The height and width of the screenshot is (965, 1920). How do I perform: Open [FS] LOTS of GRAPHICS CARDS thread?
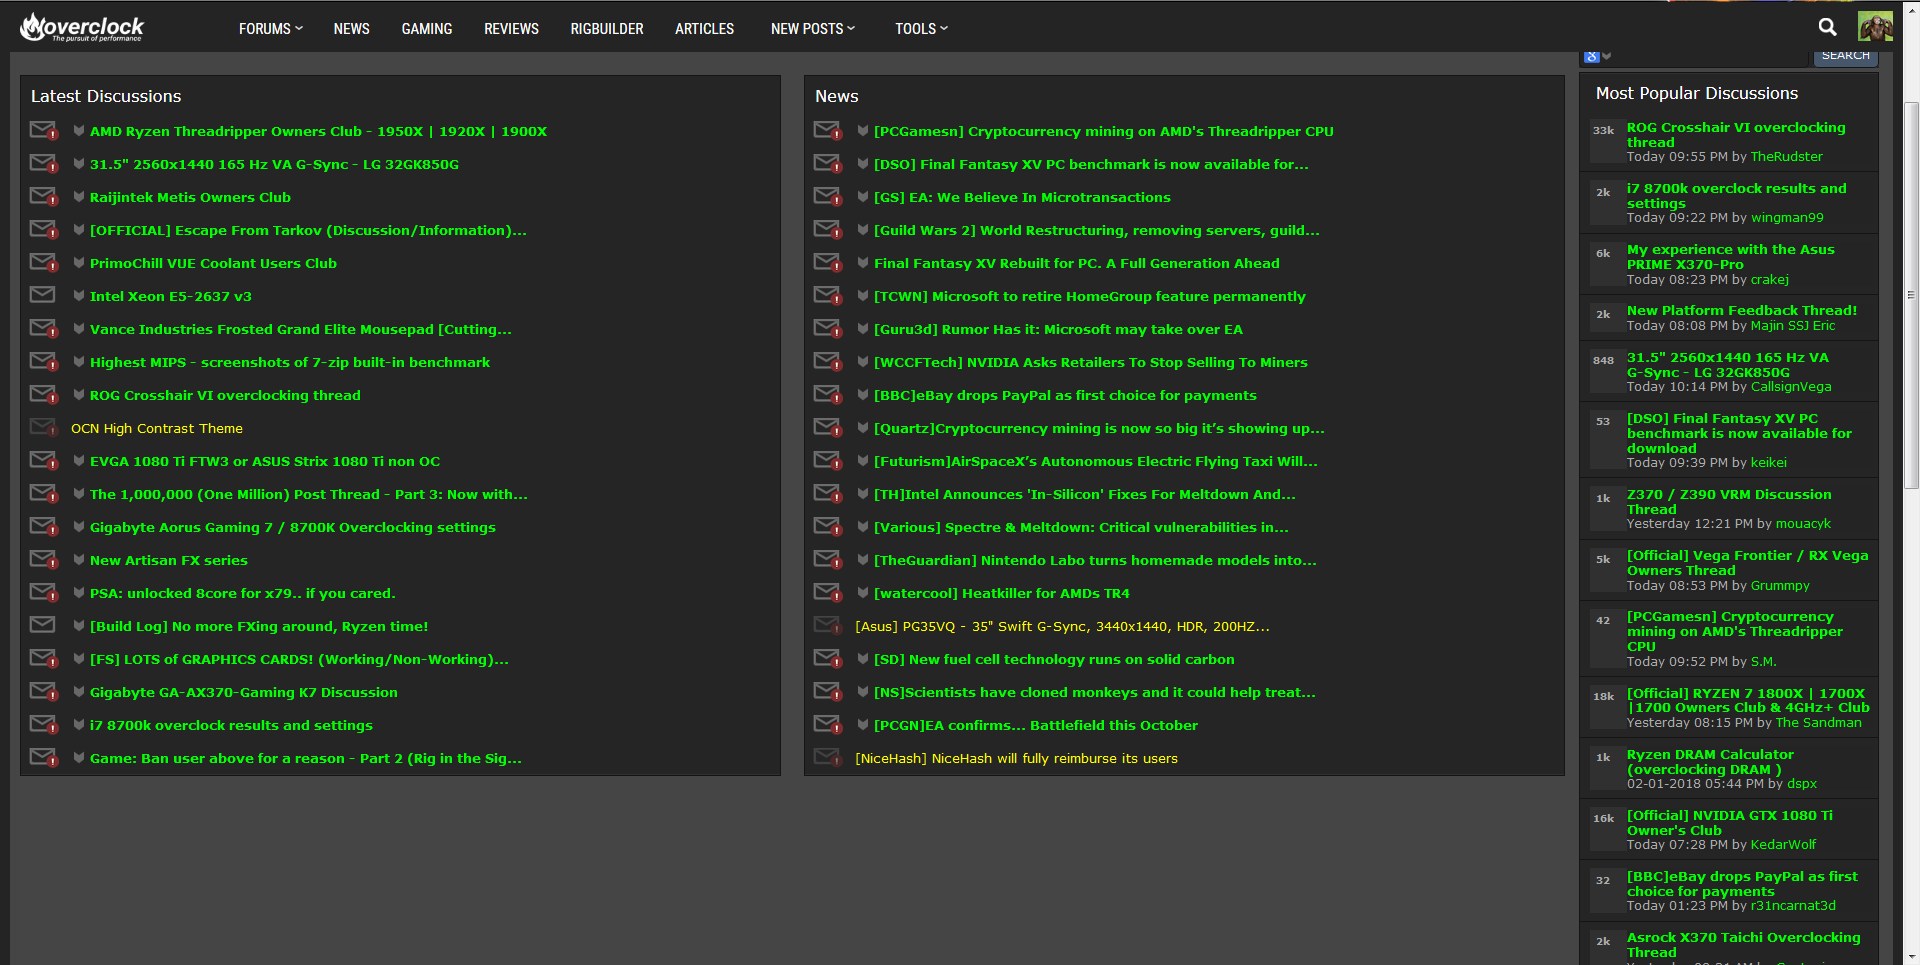pos(299,659)
